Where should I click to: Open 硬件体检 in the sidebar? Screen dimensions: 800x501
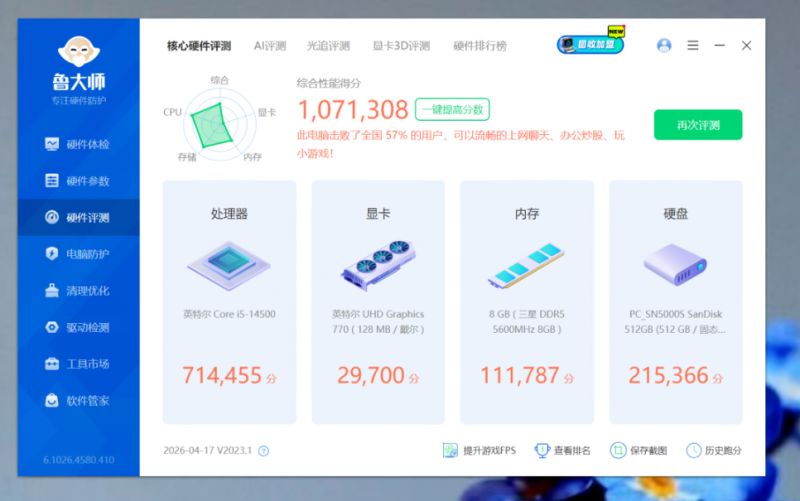point(78,144)
